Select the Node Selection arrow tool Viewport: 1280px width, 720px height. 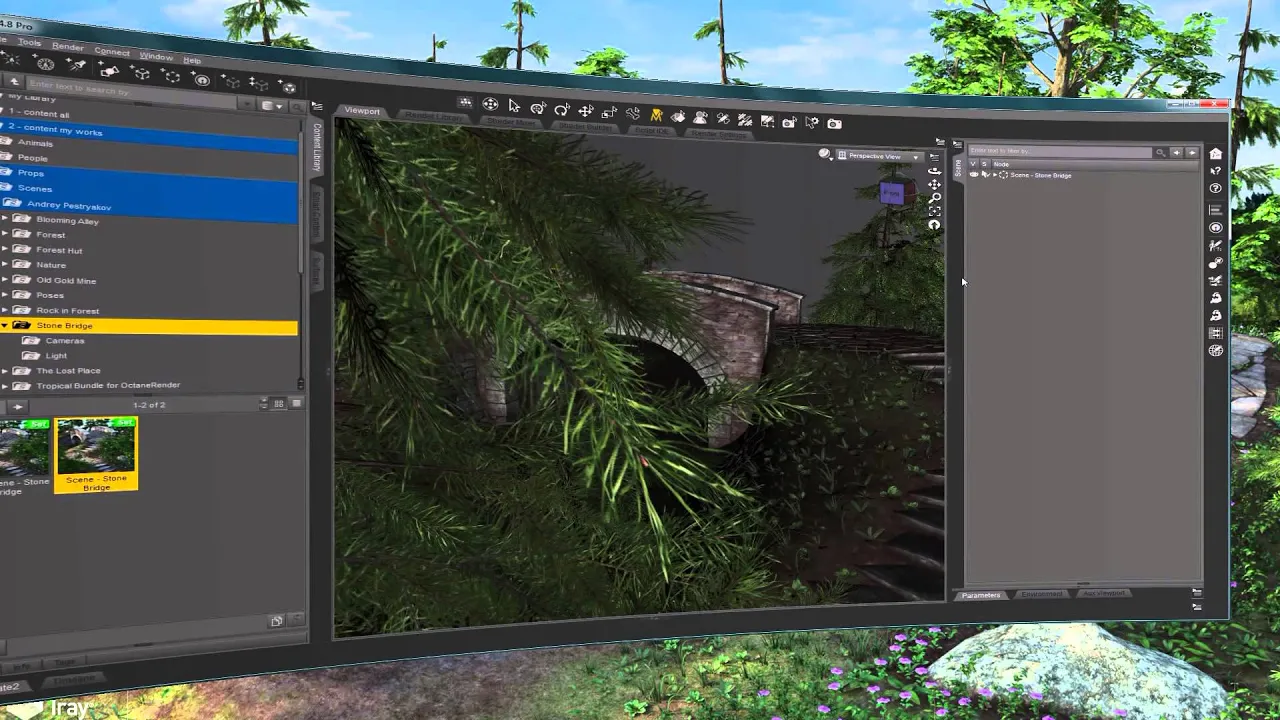click(x=514, y=105)
